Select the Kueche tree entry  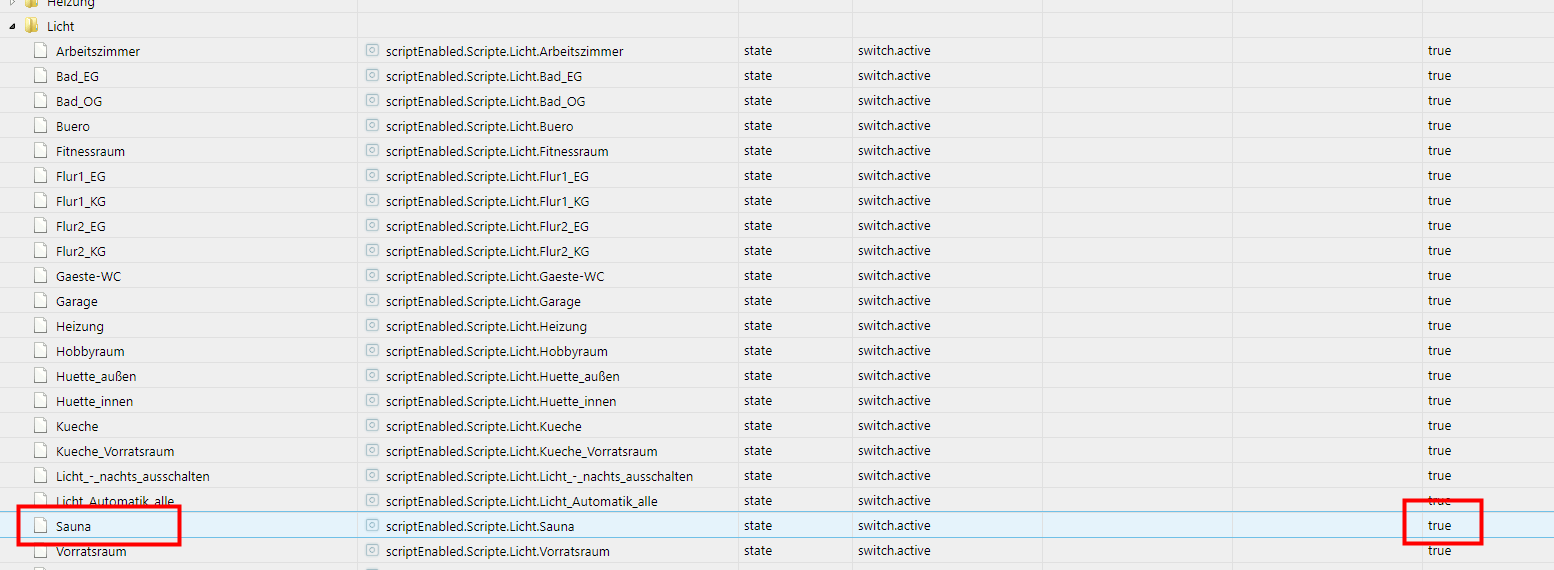tap(77, 426)
